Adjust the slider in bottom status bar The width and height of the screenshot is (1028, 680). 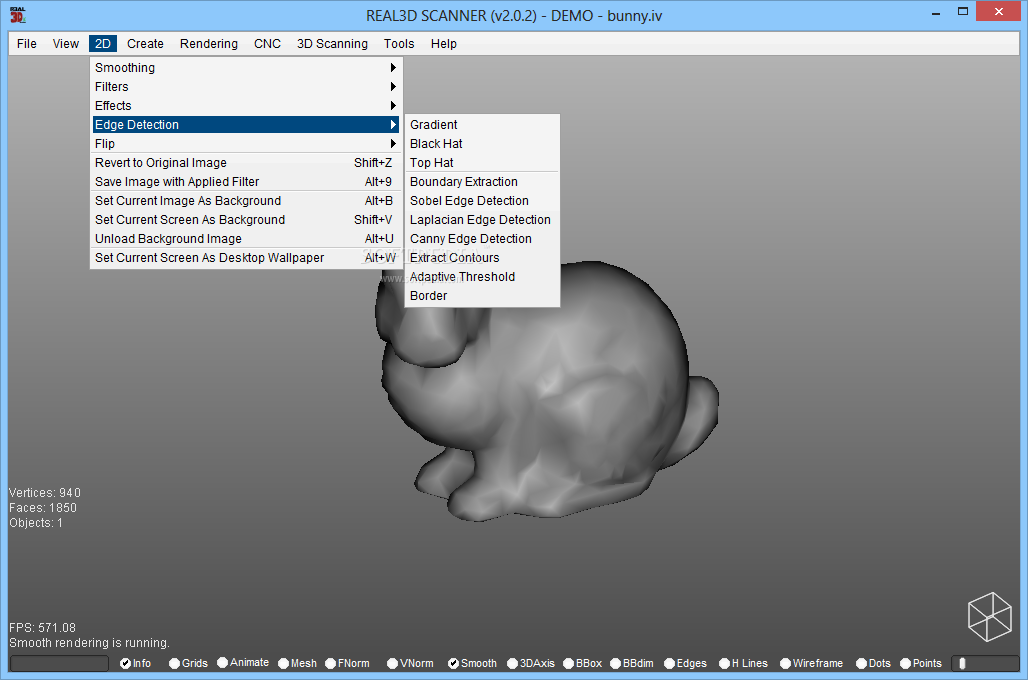click(x=985, y=663)
